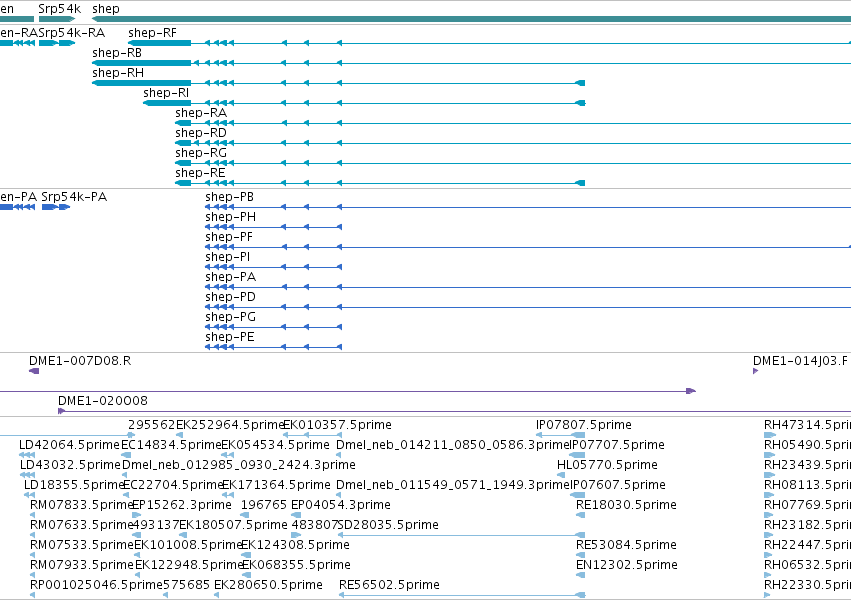851x600 pixels.
Task: Select the EK124308.5prime EST label
Action: click(x=295, y=545)
